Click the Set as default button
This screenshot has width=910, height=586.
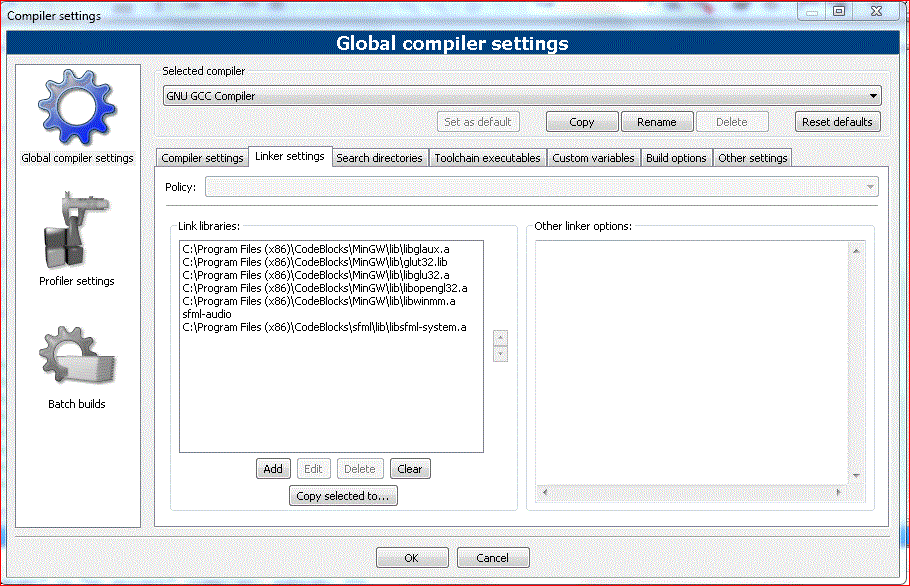coord(478,122)
